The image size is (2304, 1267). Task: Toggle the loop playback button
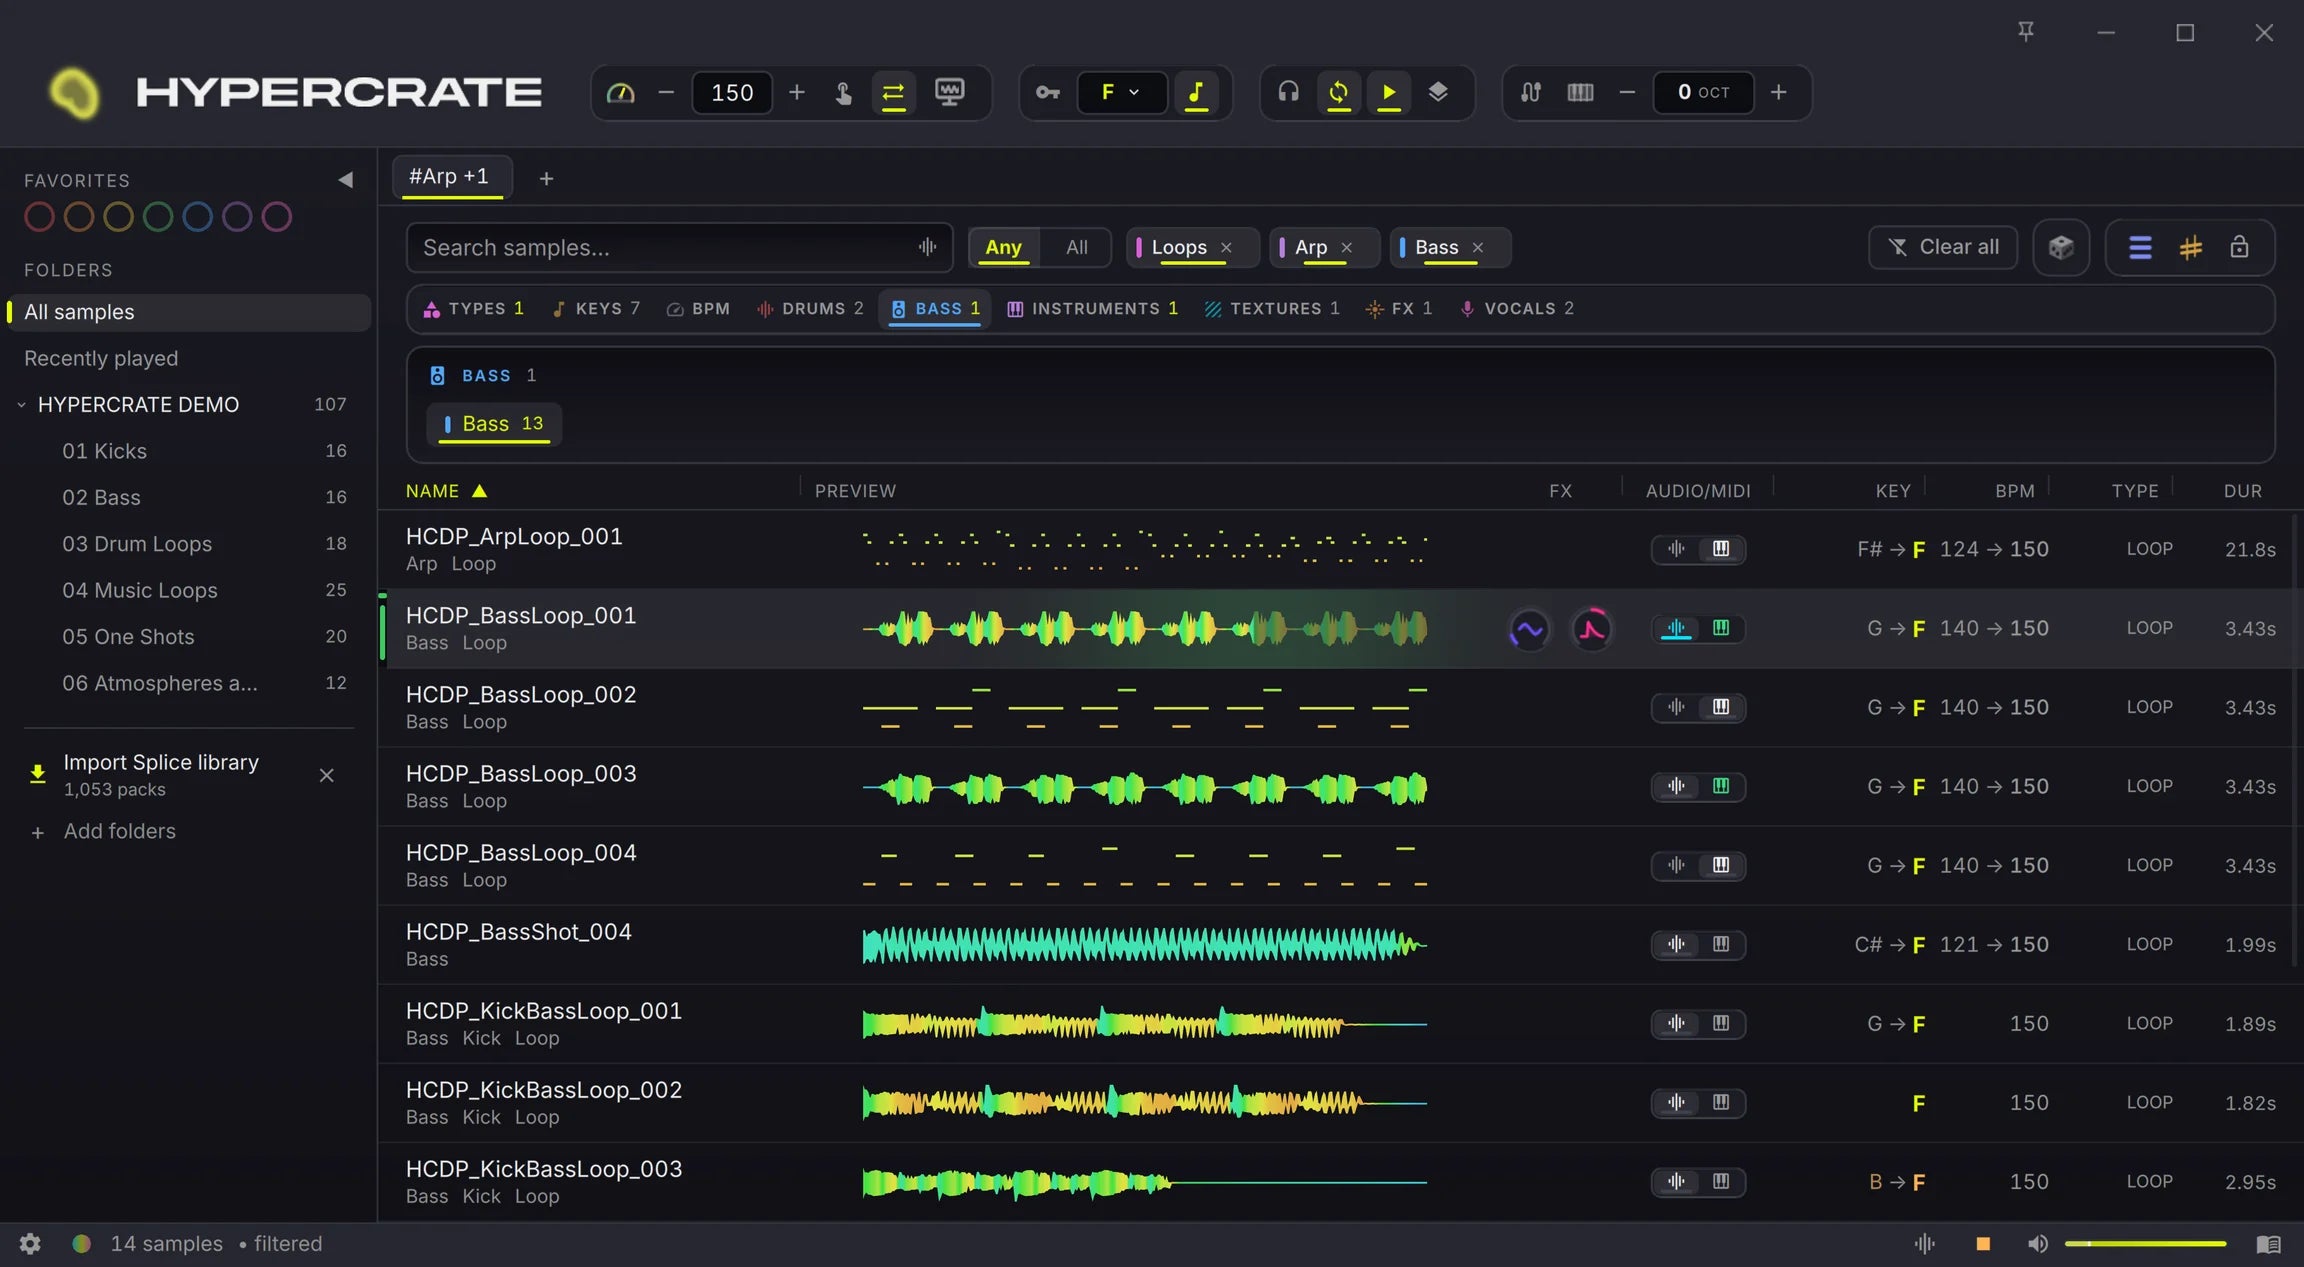1339,93
